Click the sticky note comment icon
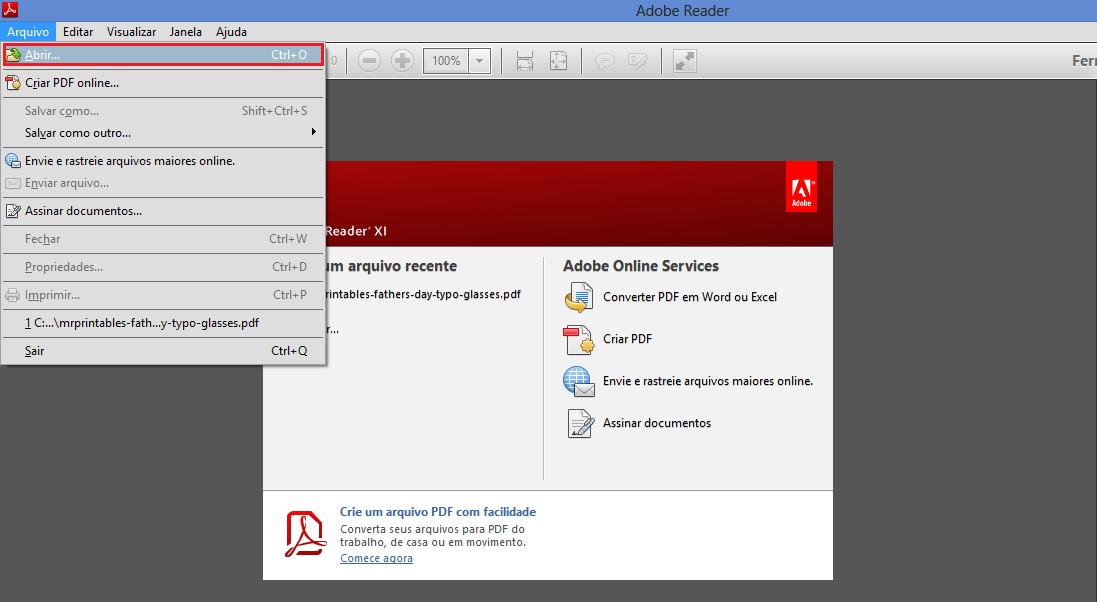 click(604, 61)
